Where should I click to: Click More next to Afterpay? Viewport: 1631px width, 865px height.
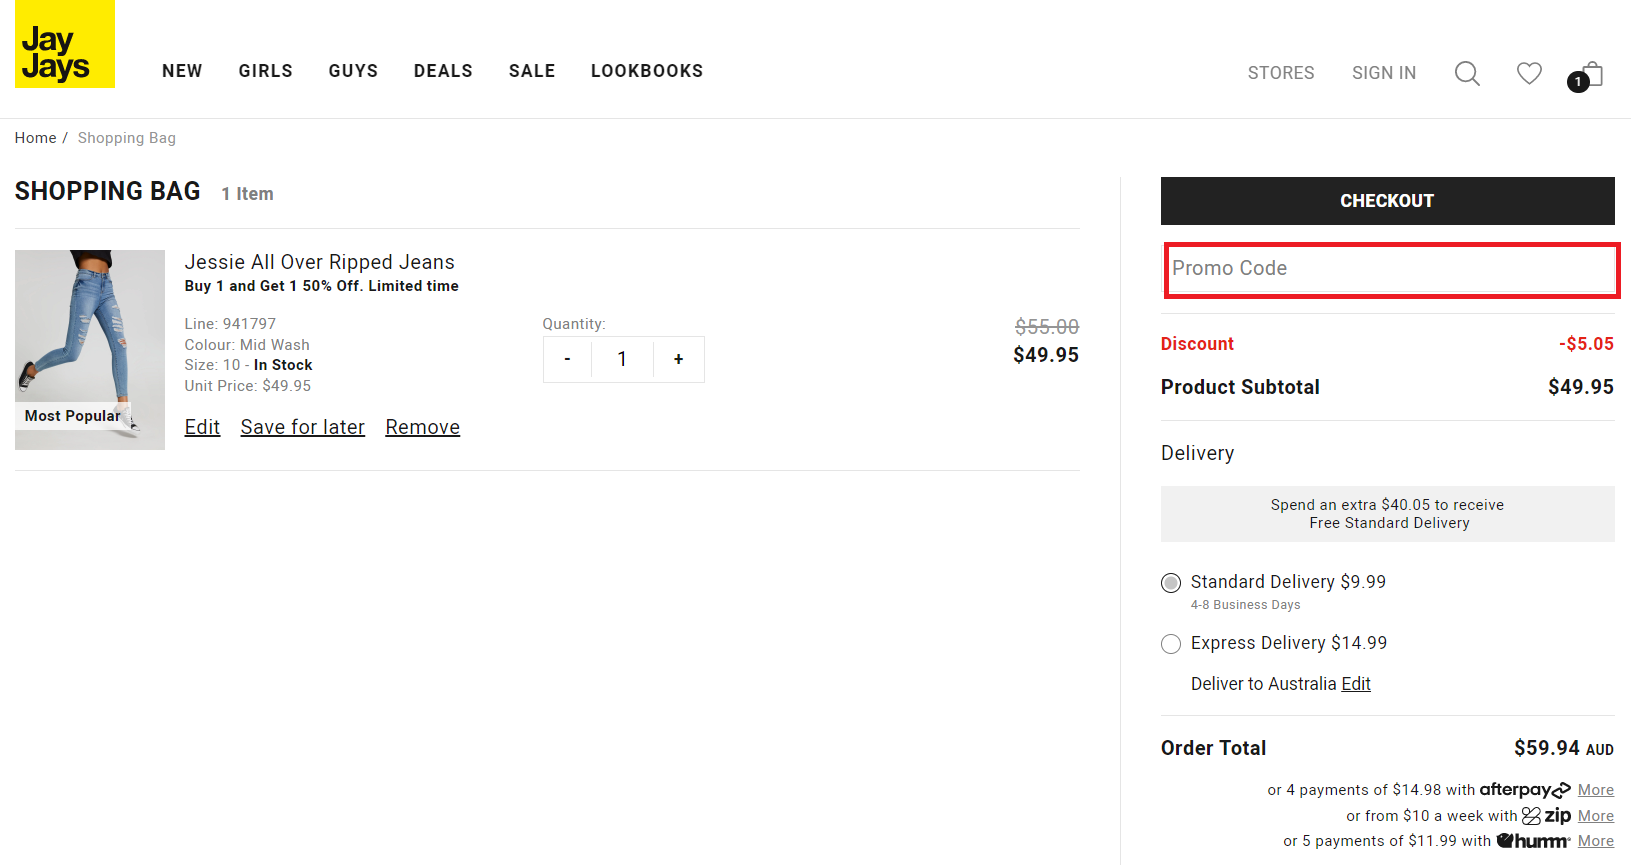pyautogui.click(x=1595, y=790)
